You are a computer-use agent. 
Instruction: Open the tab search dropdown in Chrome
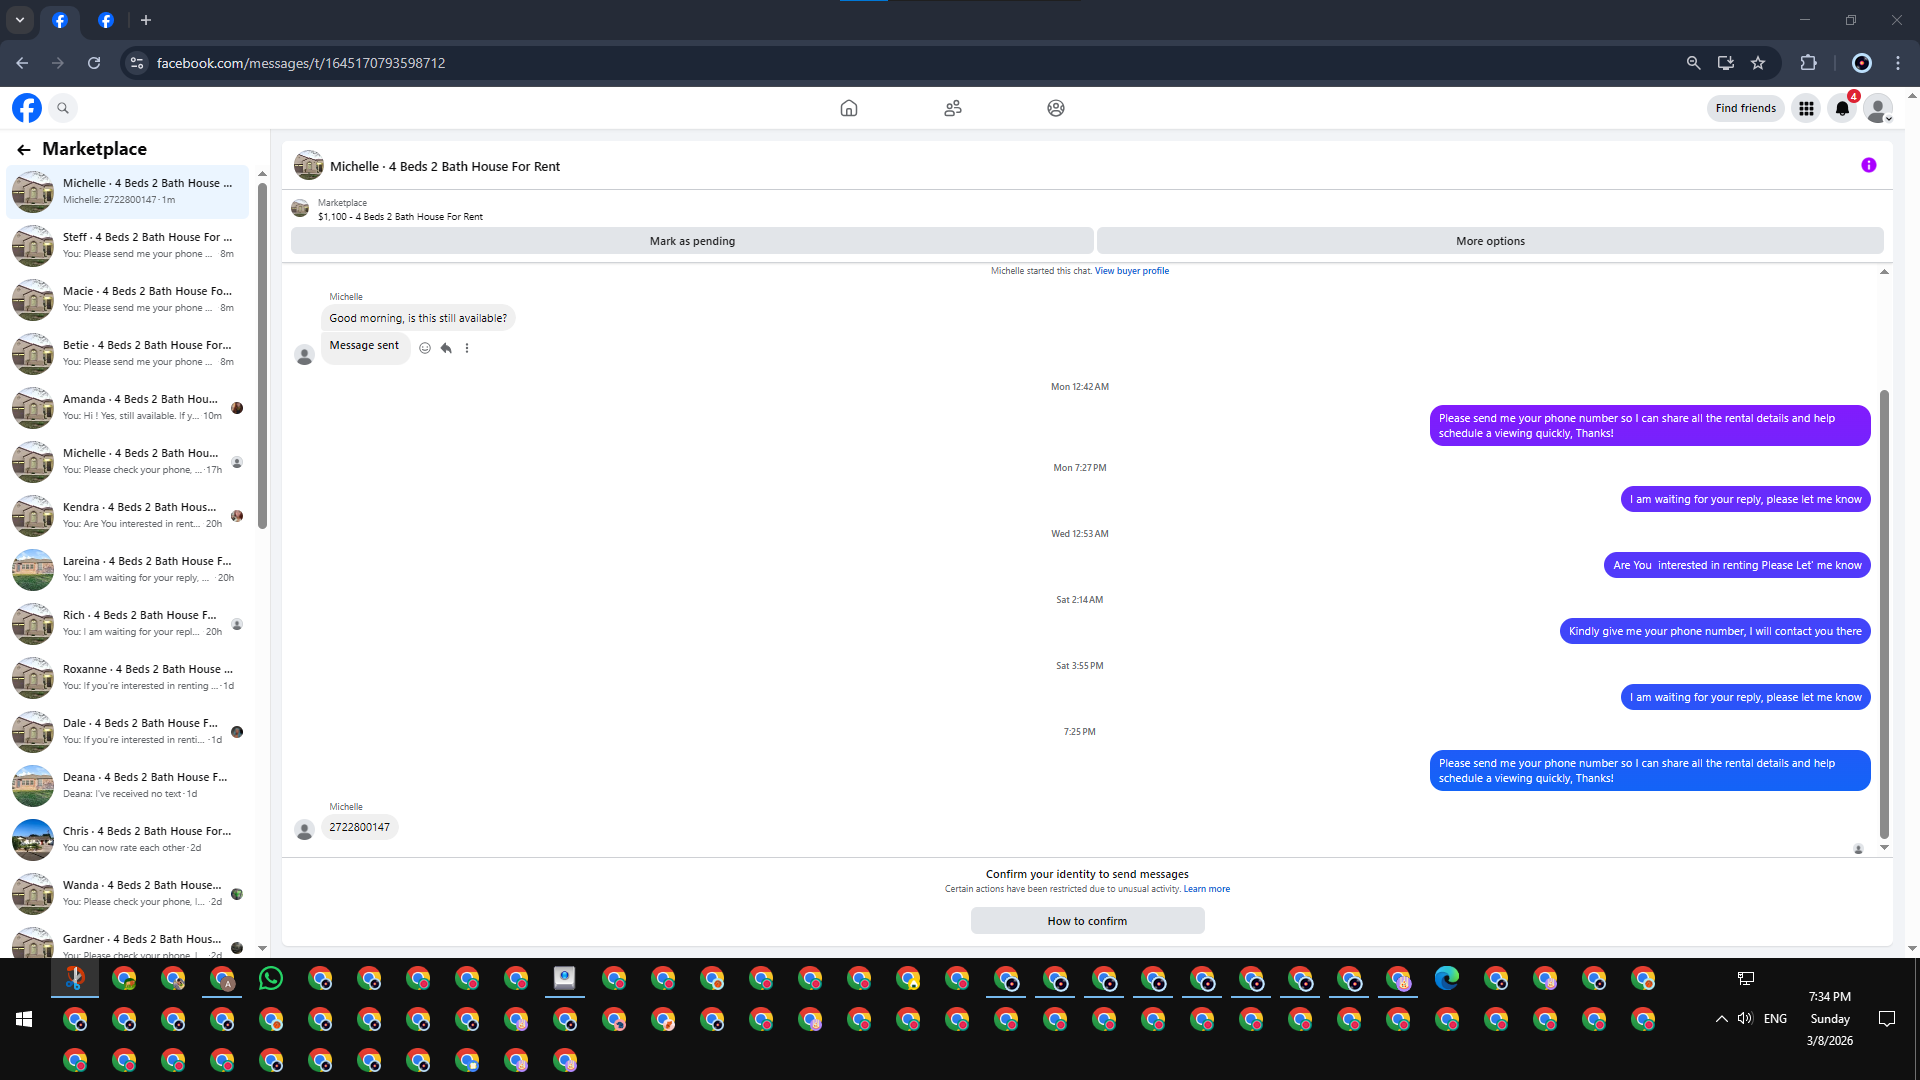[x=19, y=20]
